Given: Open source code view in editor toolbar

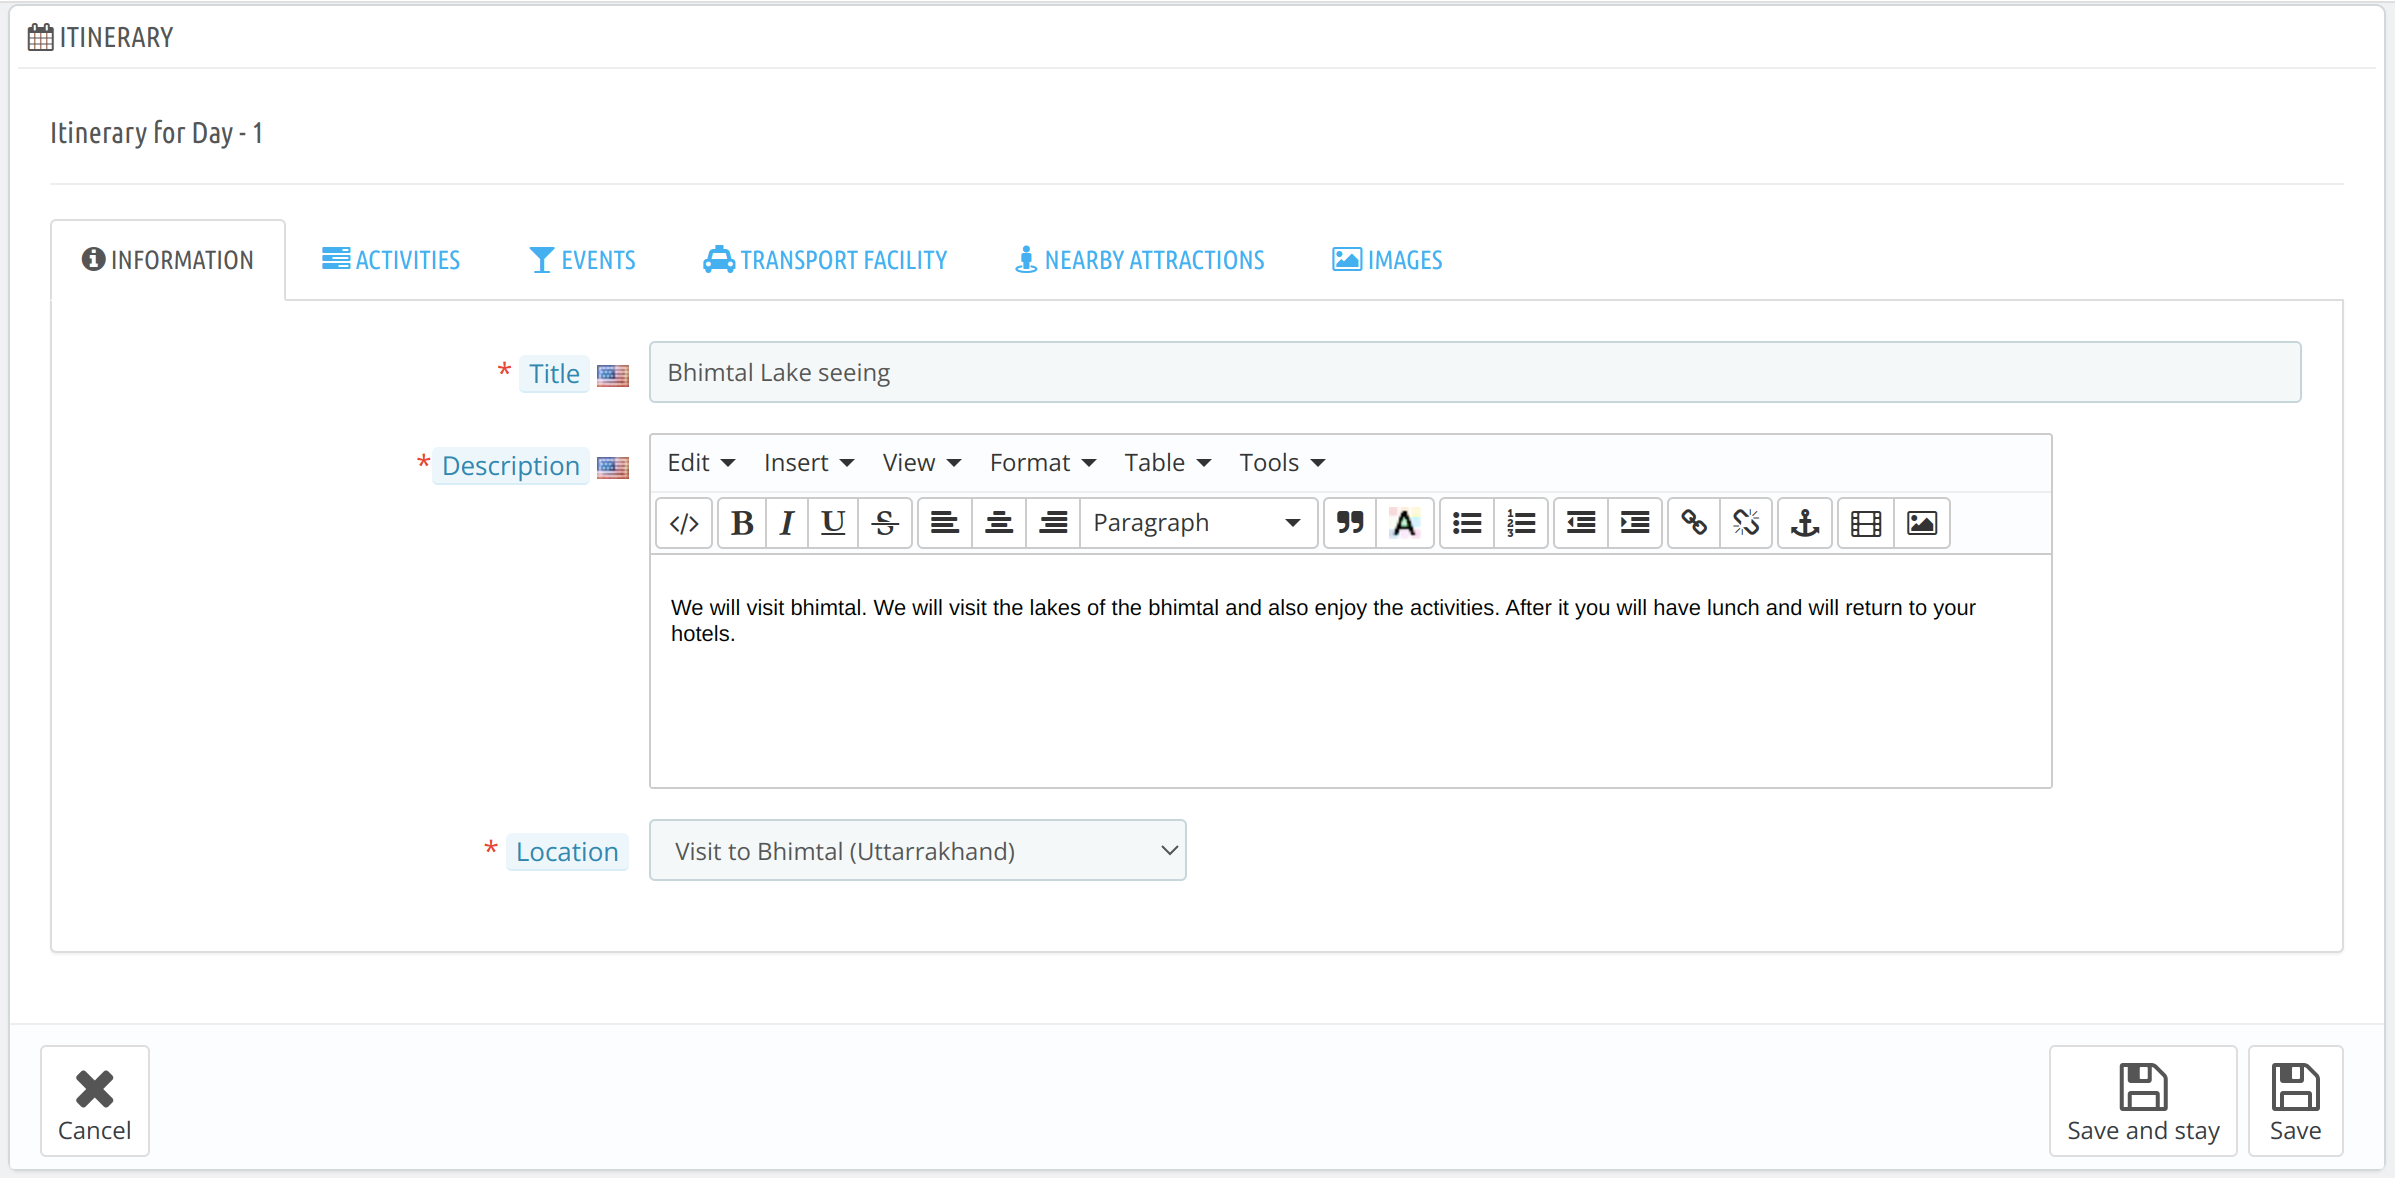Looking at the screenshot, I should [x=684, y=523].
